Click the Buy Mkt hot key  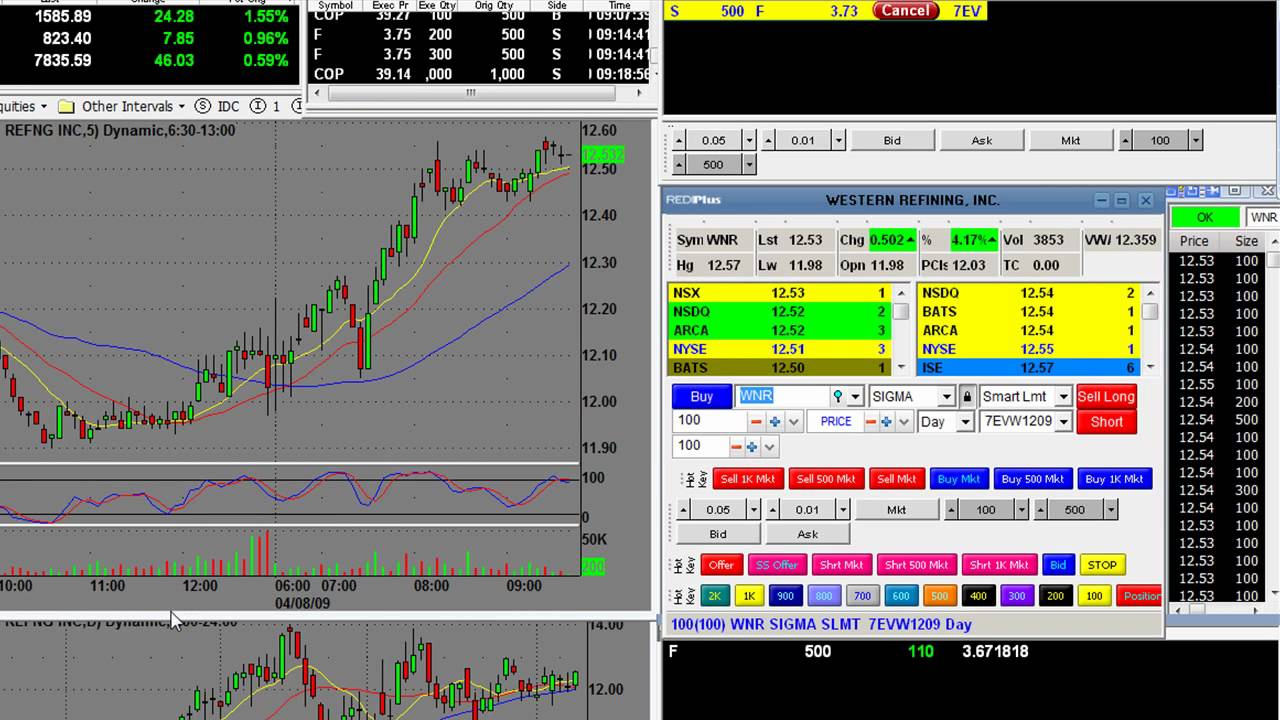959,479
